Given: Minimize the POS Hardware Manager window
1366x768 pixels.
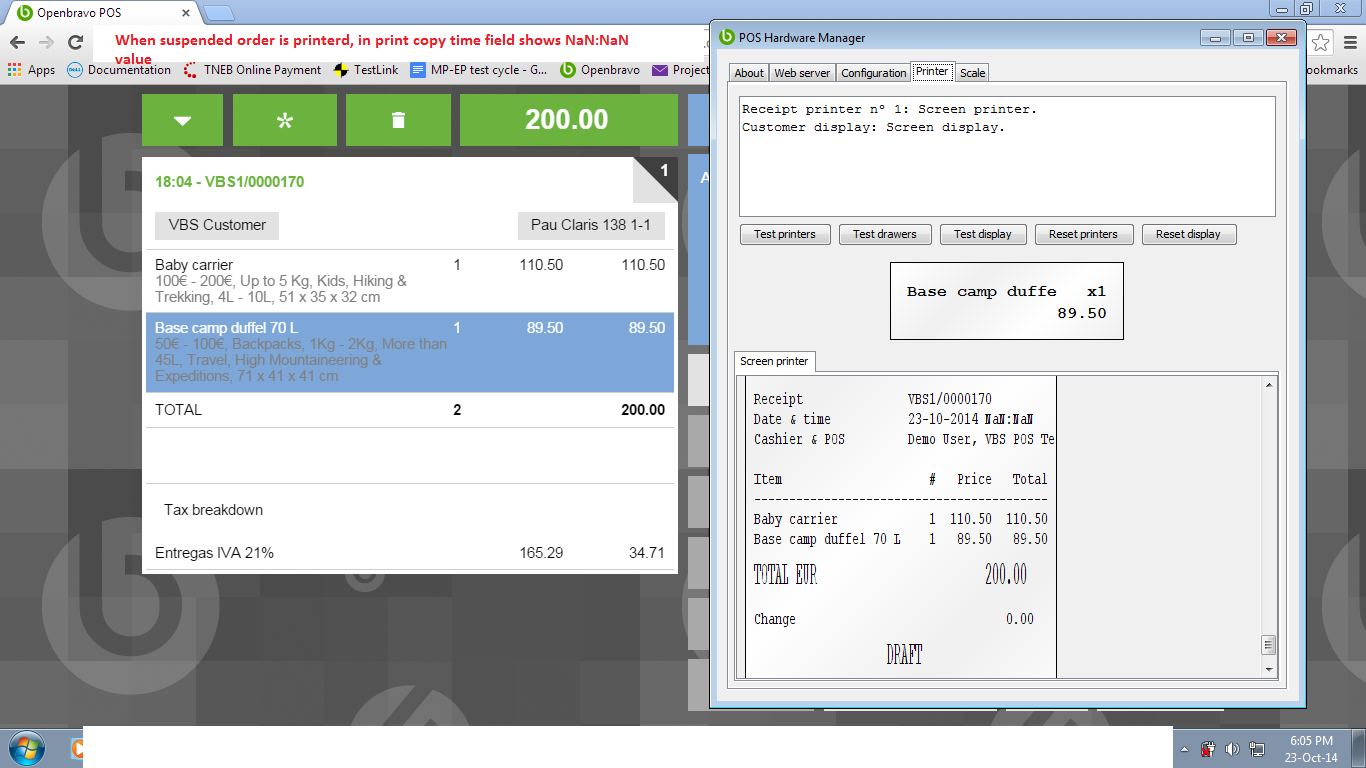Looking at the screenshot, I should coord(1215,37).
